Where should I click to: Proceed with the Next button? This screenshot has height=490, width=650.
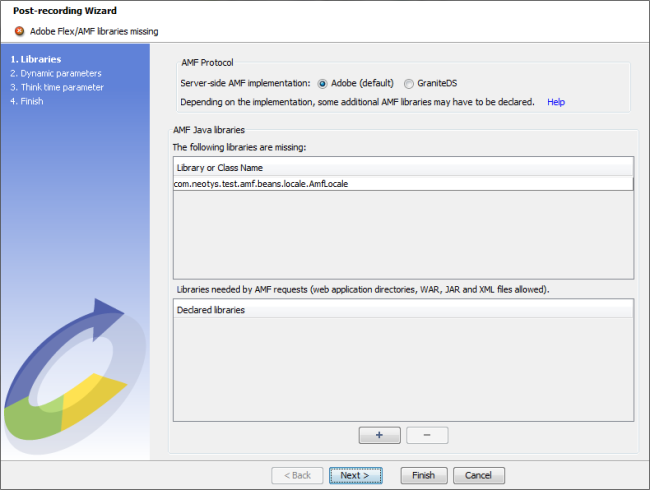(355, 475)
